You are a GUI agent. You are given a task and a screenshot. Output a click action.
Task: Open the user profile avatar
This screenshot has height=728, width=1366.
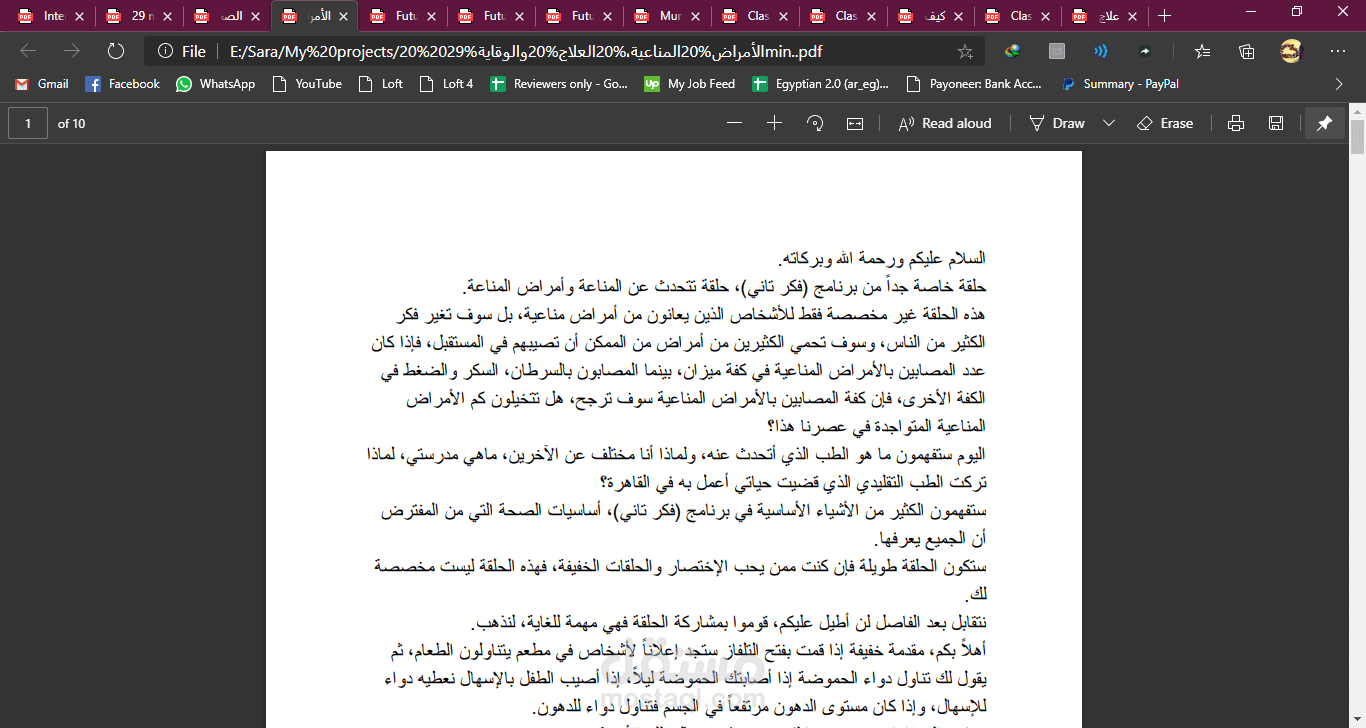1291,51
